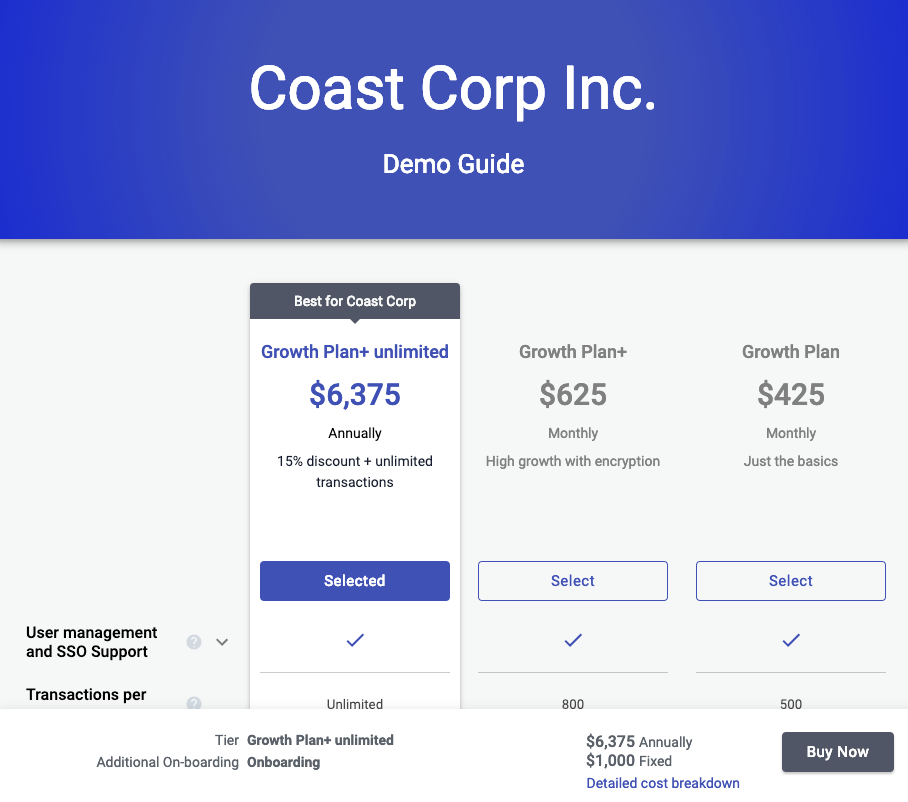
Task: Click the Growth Plan+ heading
Action: tap(573, 351)
